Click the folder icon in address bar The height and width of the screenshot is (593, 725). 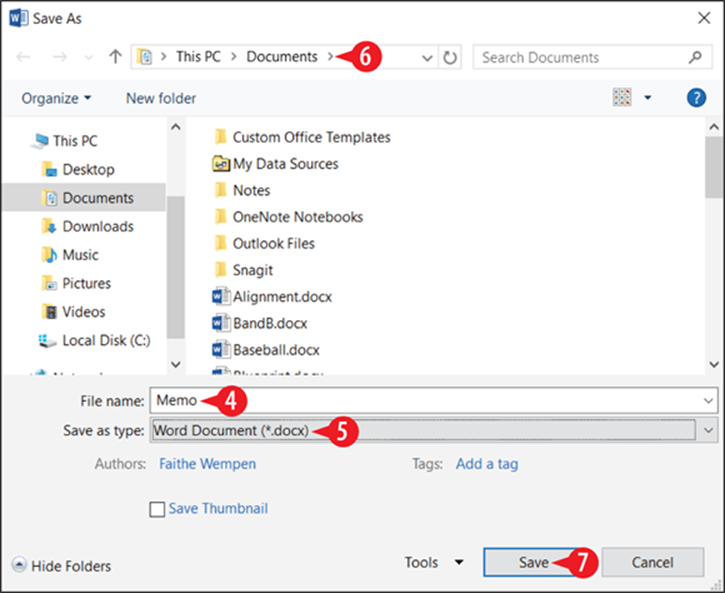[145, 57]
